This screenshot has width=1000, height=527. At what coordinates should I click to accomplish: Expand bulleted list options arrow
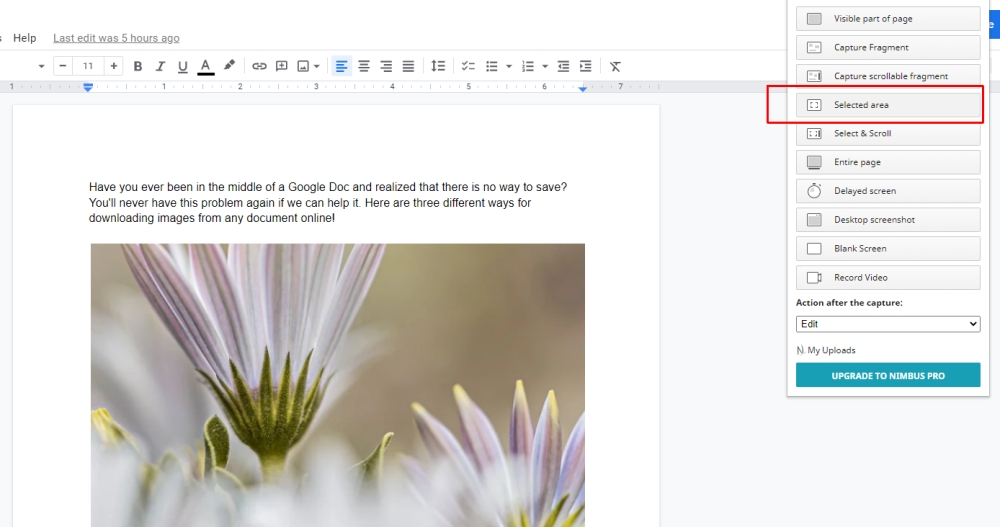[x=508, y=66]
